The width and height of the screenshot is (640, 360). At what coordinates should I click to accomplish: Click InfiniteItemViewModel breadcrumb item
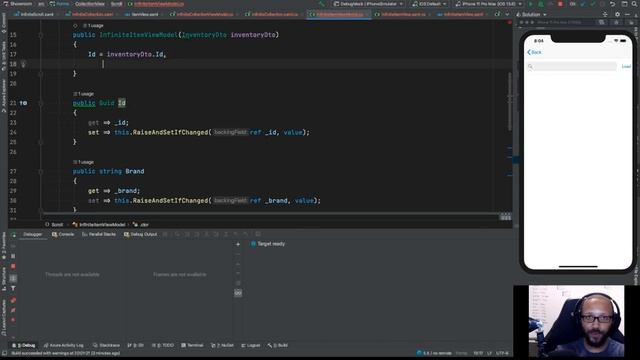click(x=99, y=224)
